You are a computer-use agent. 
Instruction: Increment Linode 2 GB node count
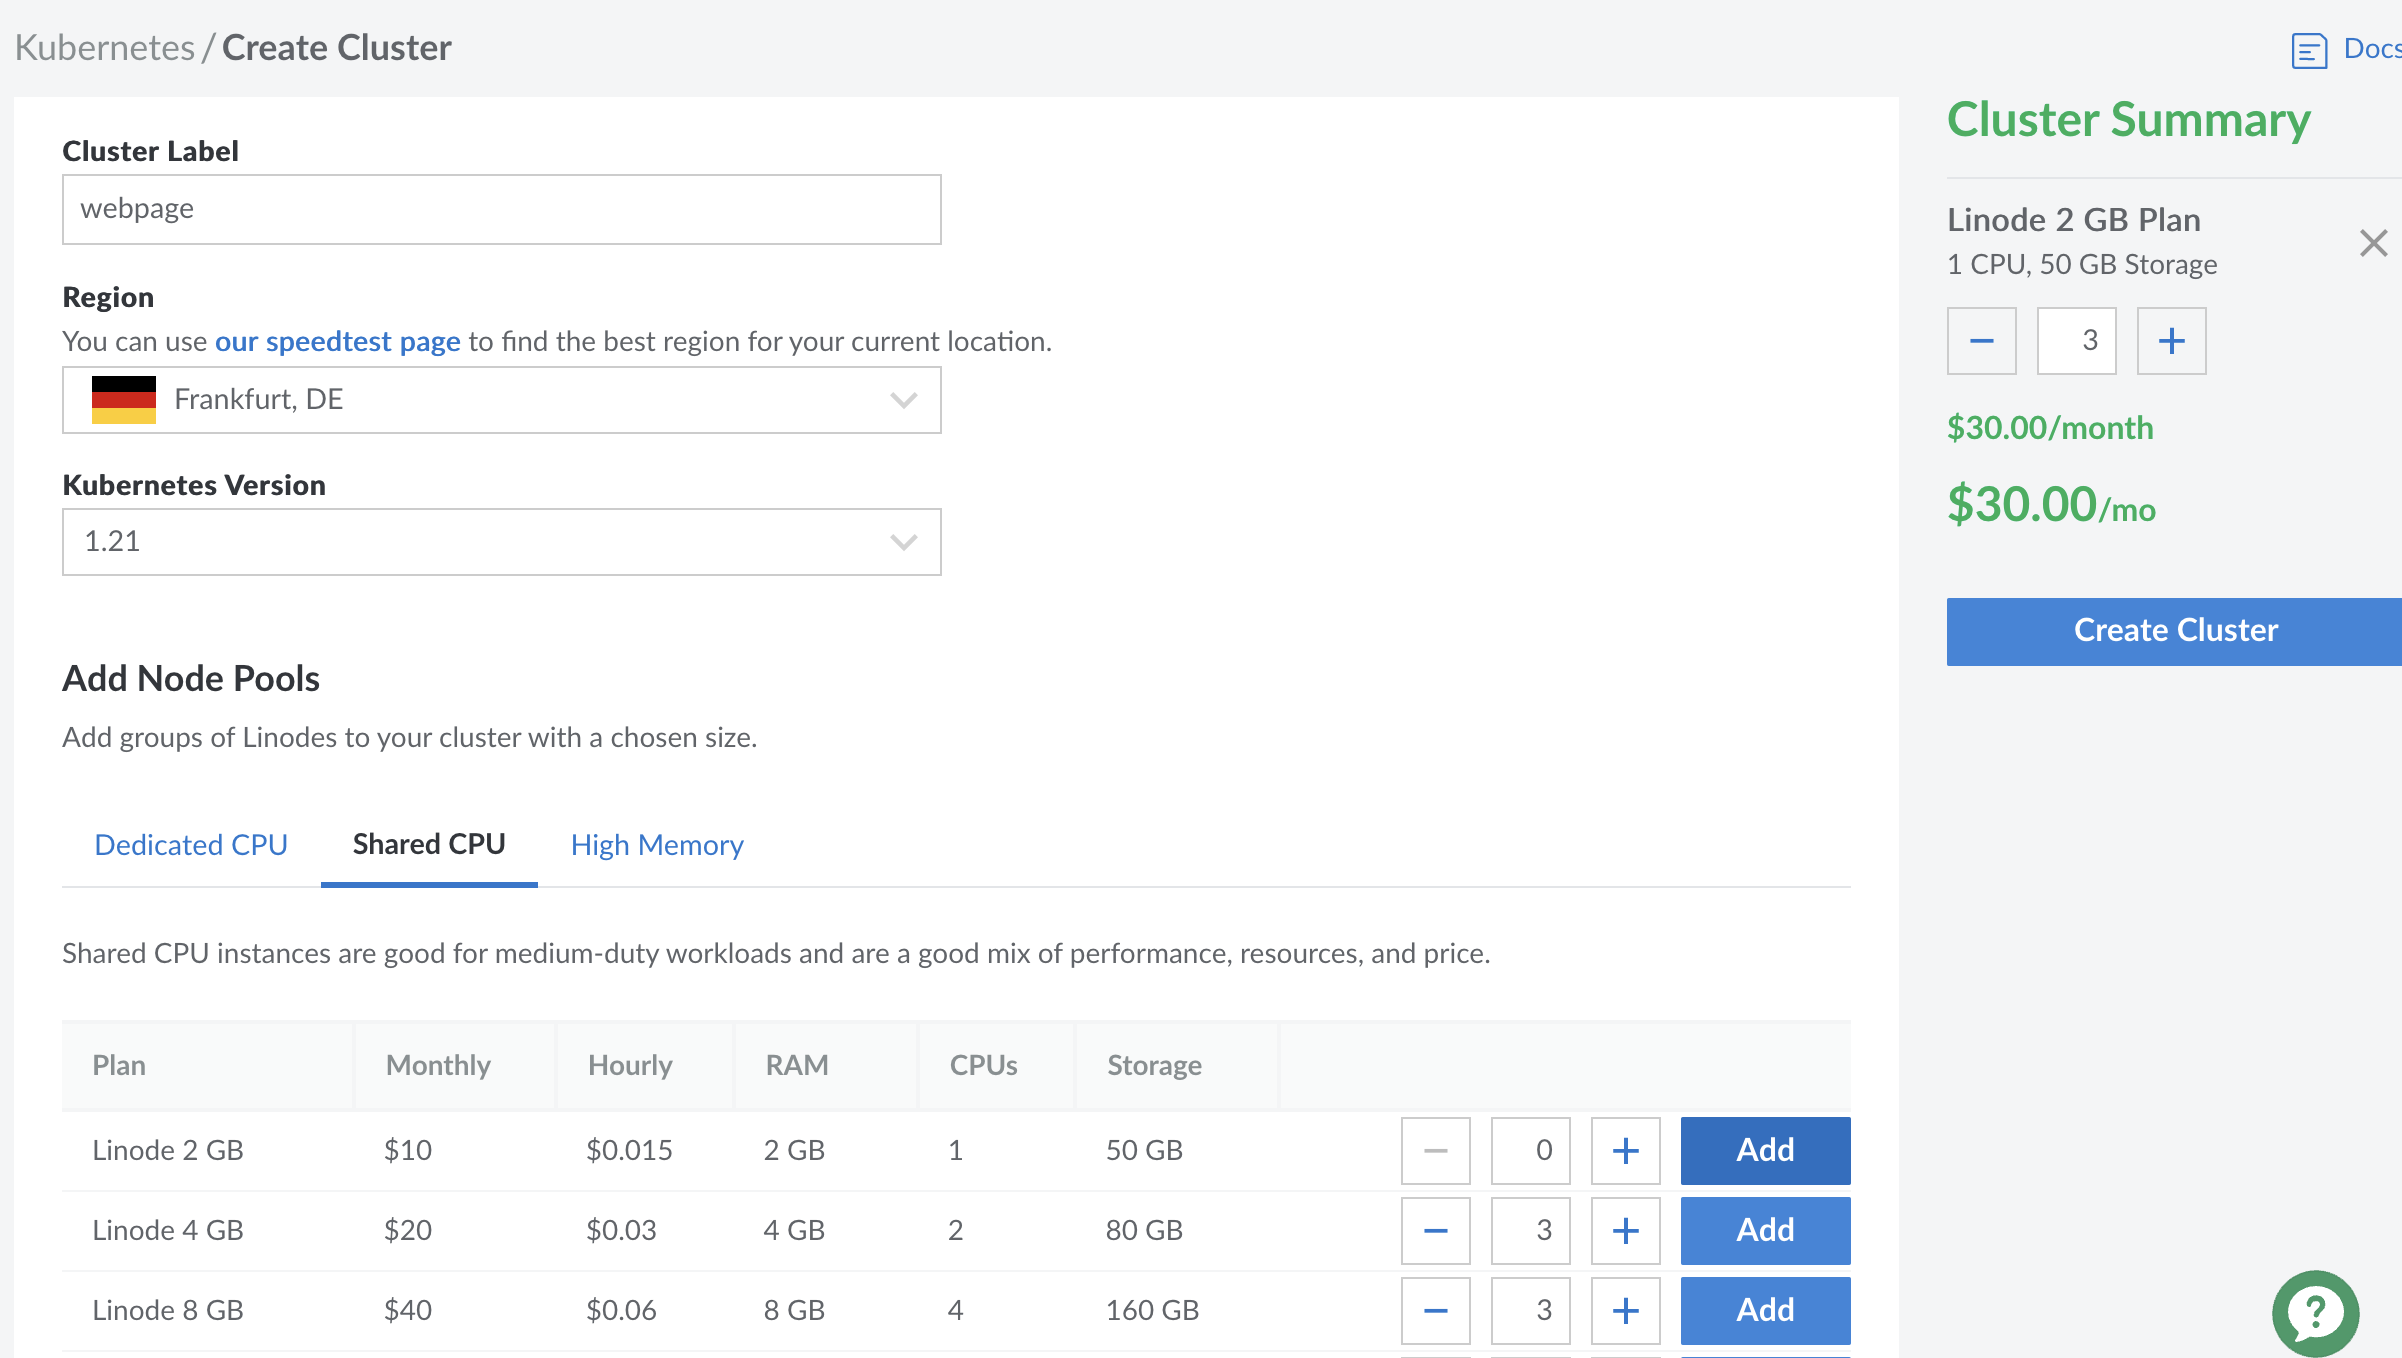(x=1625, y=1150)
